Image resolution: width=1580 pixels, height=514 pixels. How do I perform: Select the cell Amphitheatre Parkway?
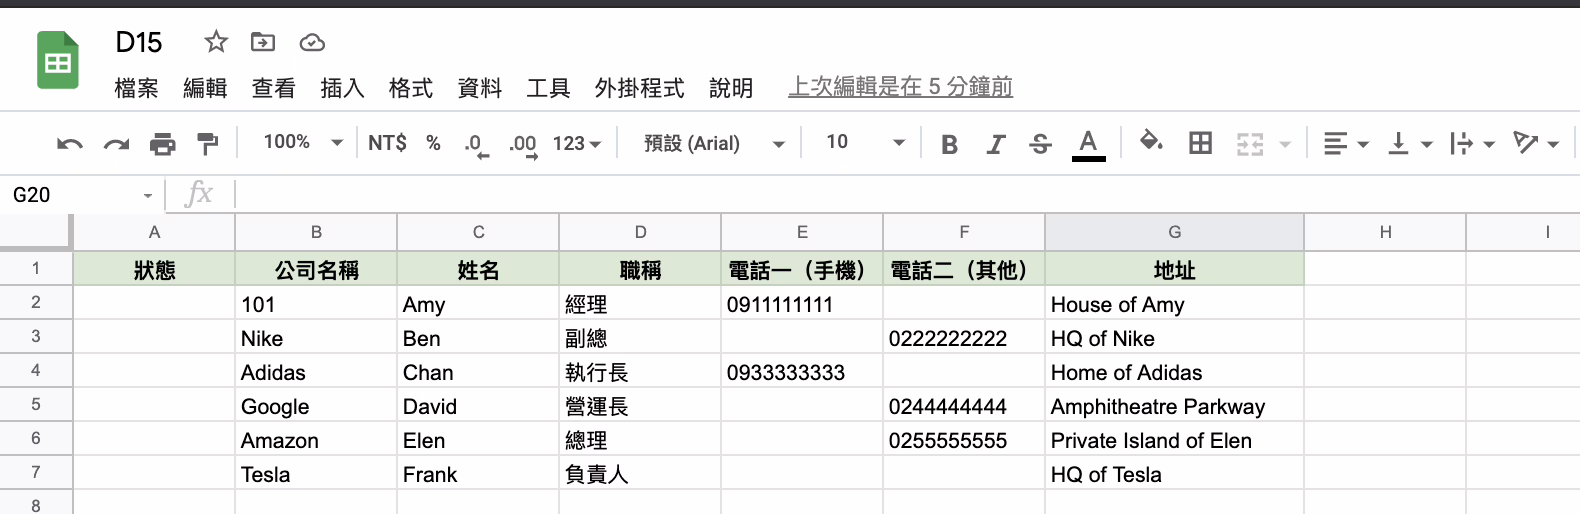coord(1174,406)
